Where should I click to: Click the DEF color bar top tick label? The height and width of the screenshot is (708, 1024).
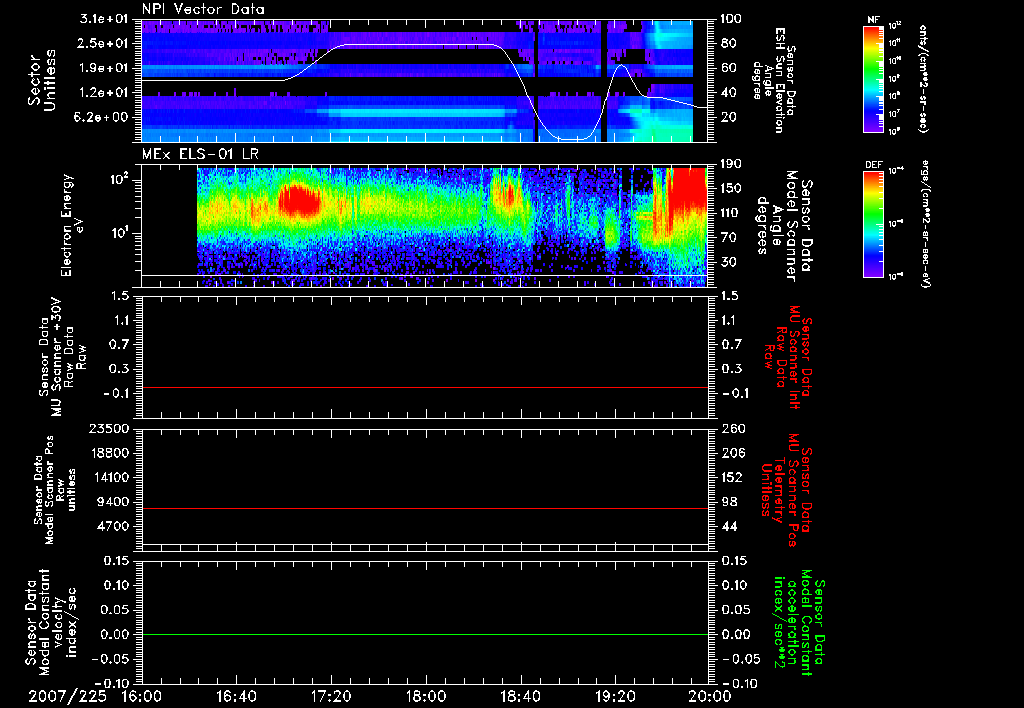coord(895,171)
